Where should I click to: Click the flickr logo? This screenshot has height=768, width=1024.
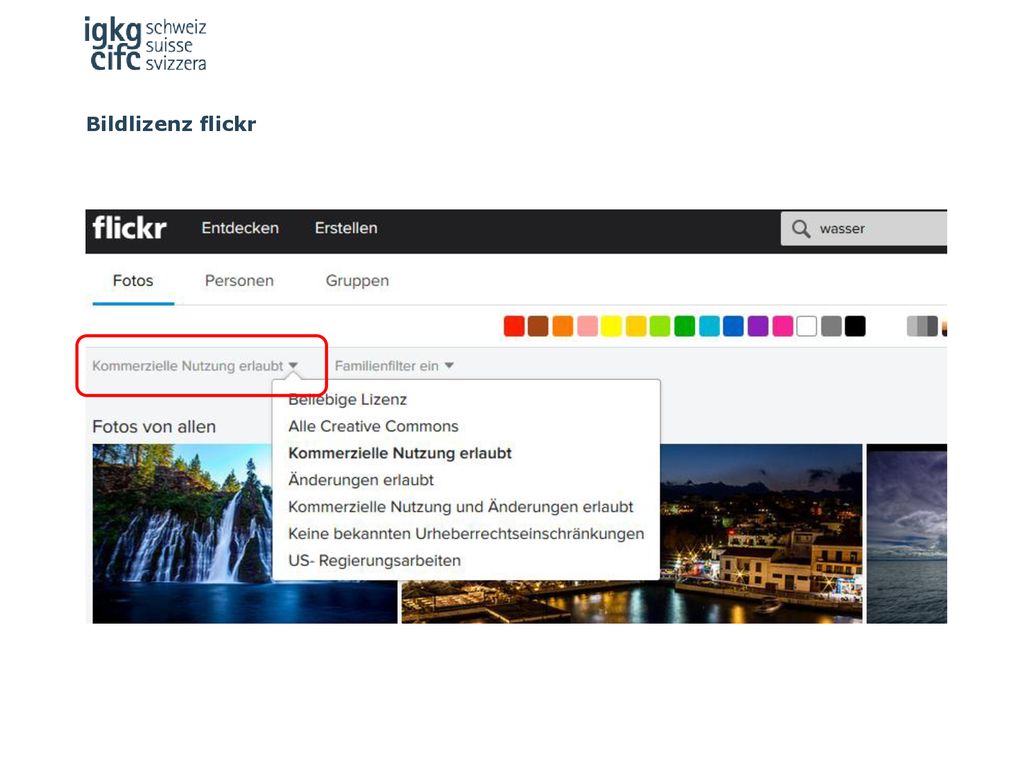129,228
